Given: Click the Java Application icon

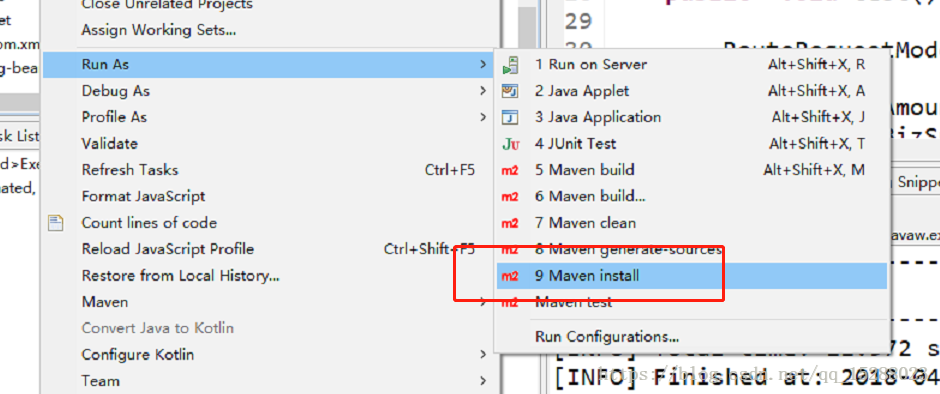Looking at the screenshot, I should point(510,118).
